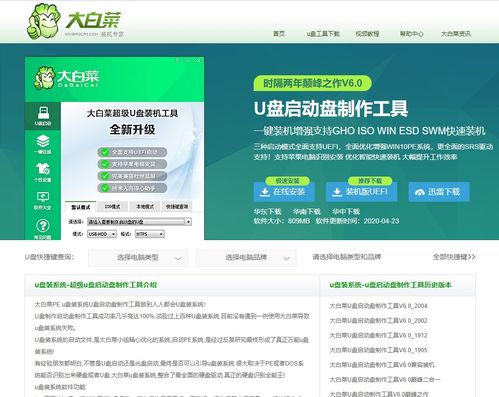The image size is (499, 397).
Task: Click the 在线安装 download button
Action: (x=284, y=192)
